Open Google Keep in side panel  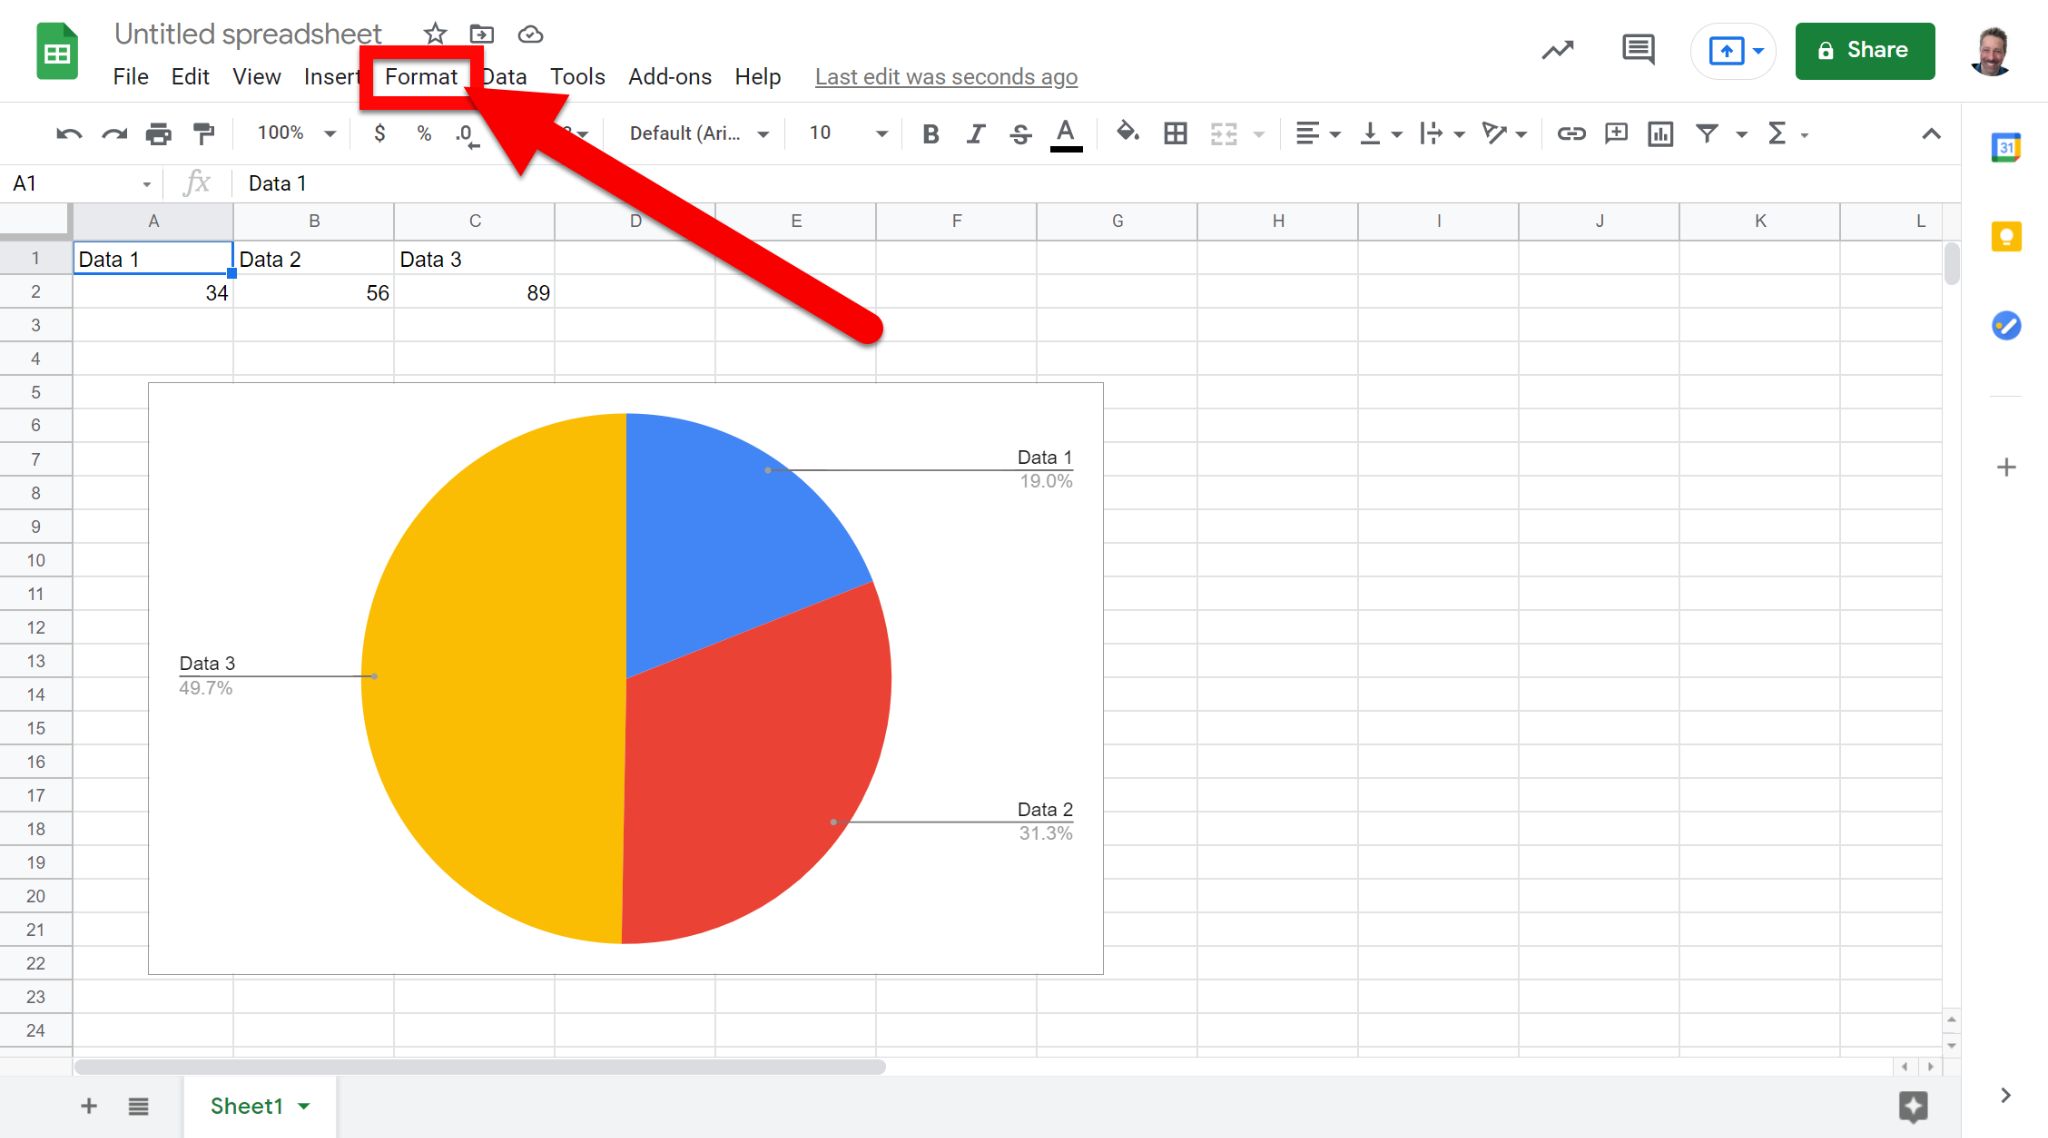pos(2006,237)
